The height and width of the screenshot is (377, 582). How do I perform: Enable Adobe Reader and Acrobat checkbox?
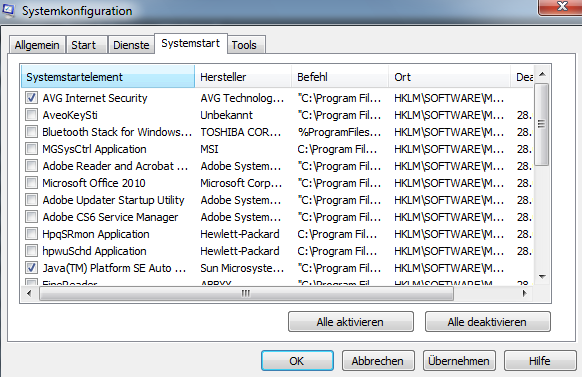32,166
